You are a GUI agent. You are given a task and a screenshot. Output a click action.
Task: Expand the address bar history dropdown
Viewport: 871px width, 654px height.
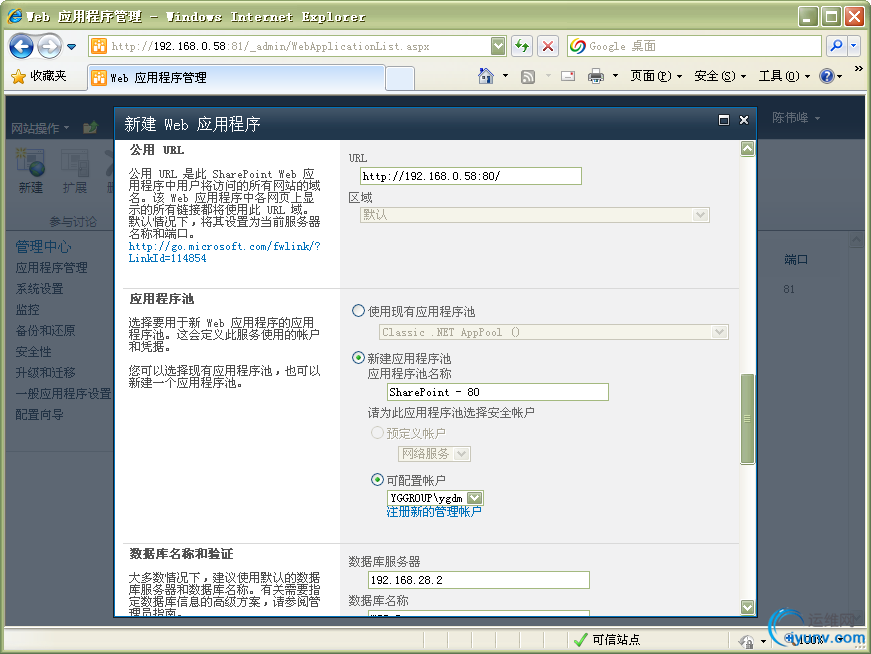(498, 46)
